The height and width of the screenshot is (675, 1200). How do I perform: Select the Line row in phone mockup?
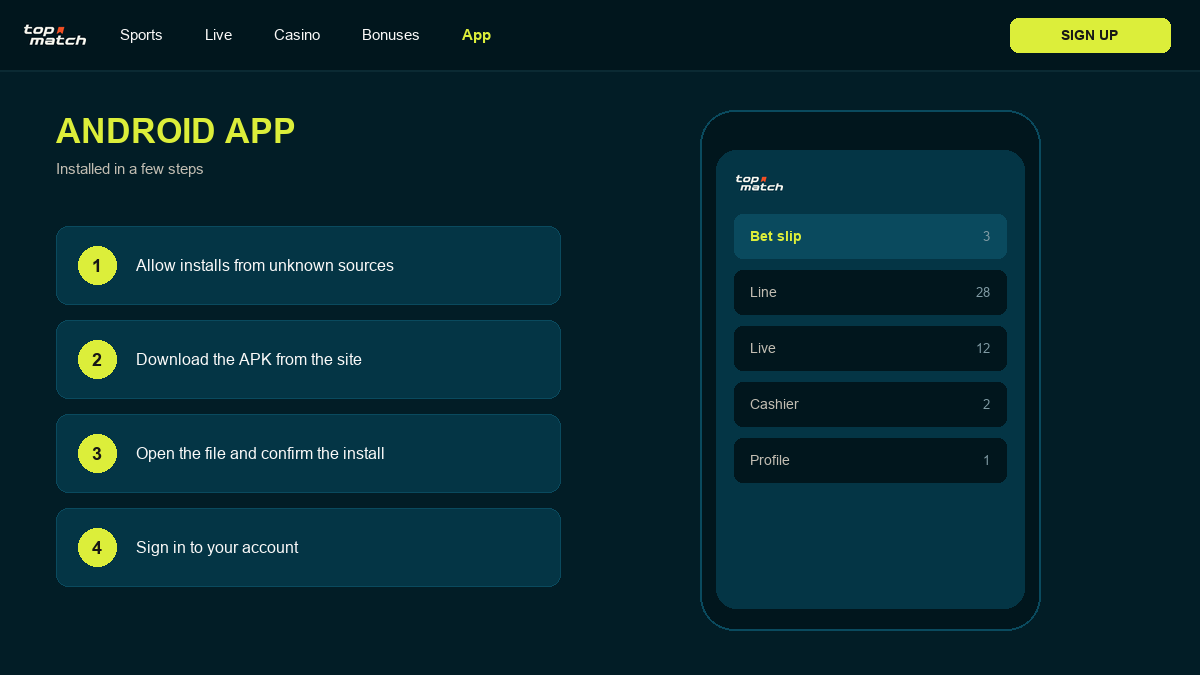(x=870, y=293)
